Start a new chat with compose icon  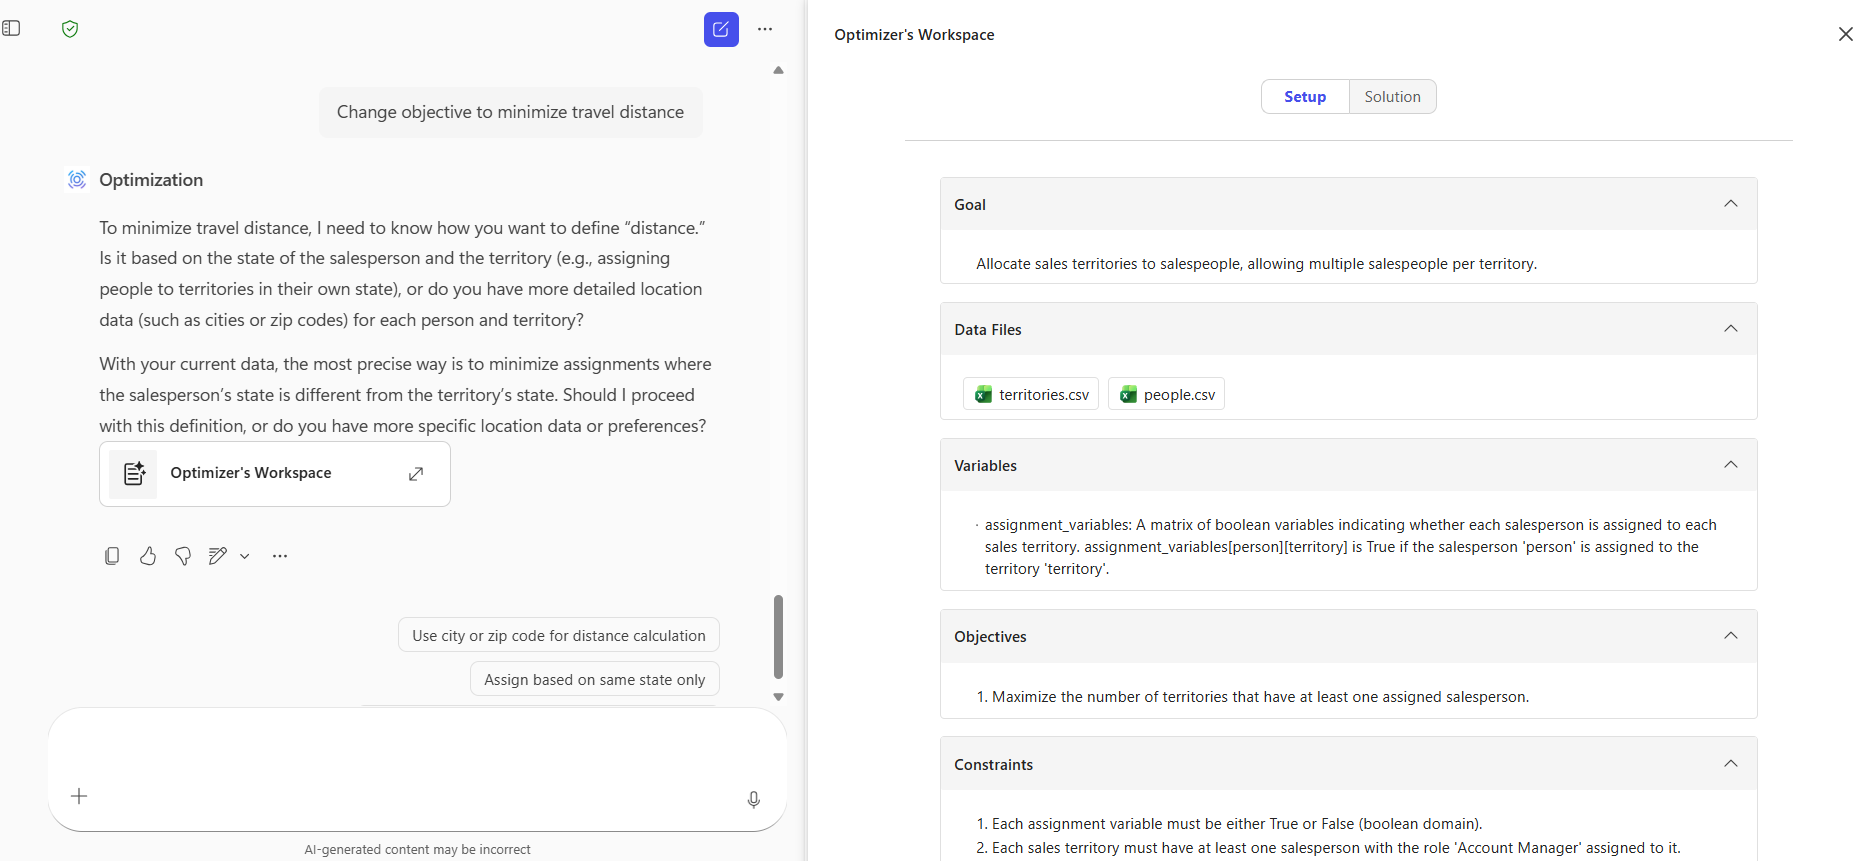721,30
